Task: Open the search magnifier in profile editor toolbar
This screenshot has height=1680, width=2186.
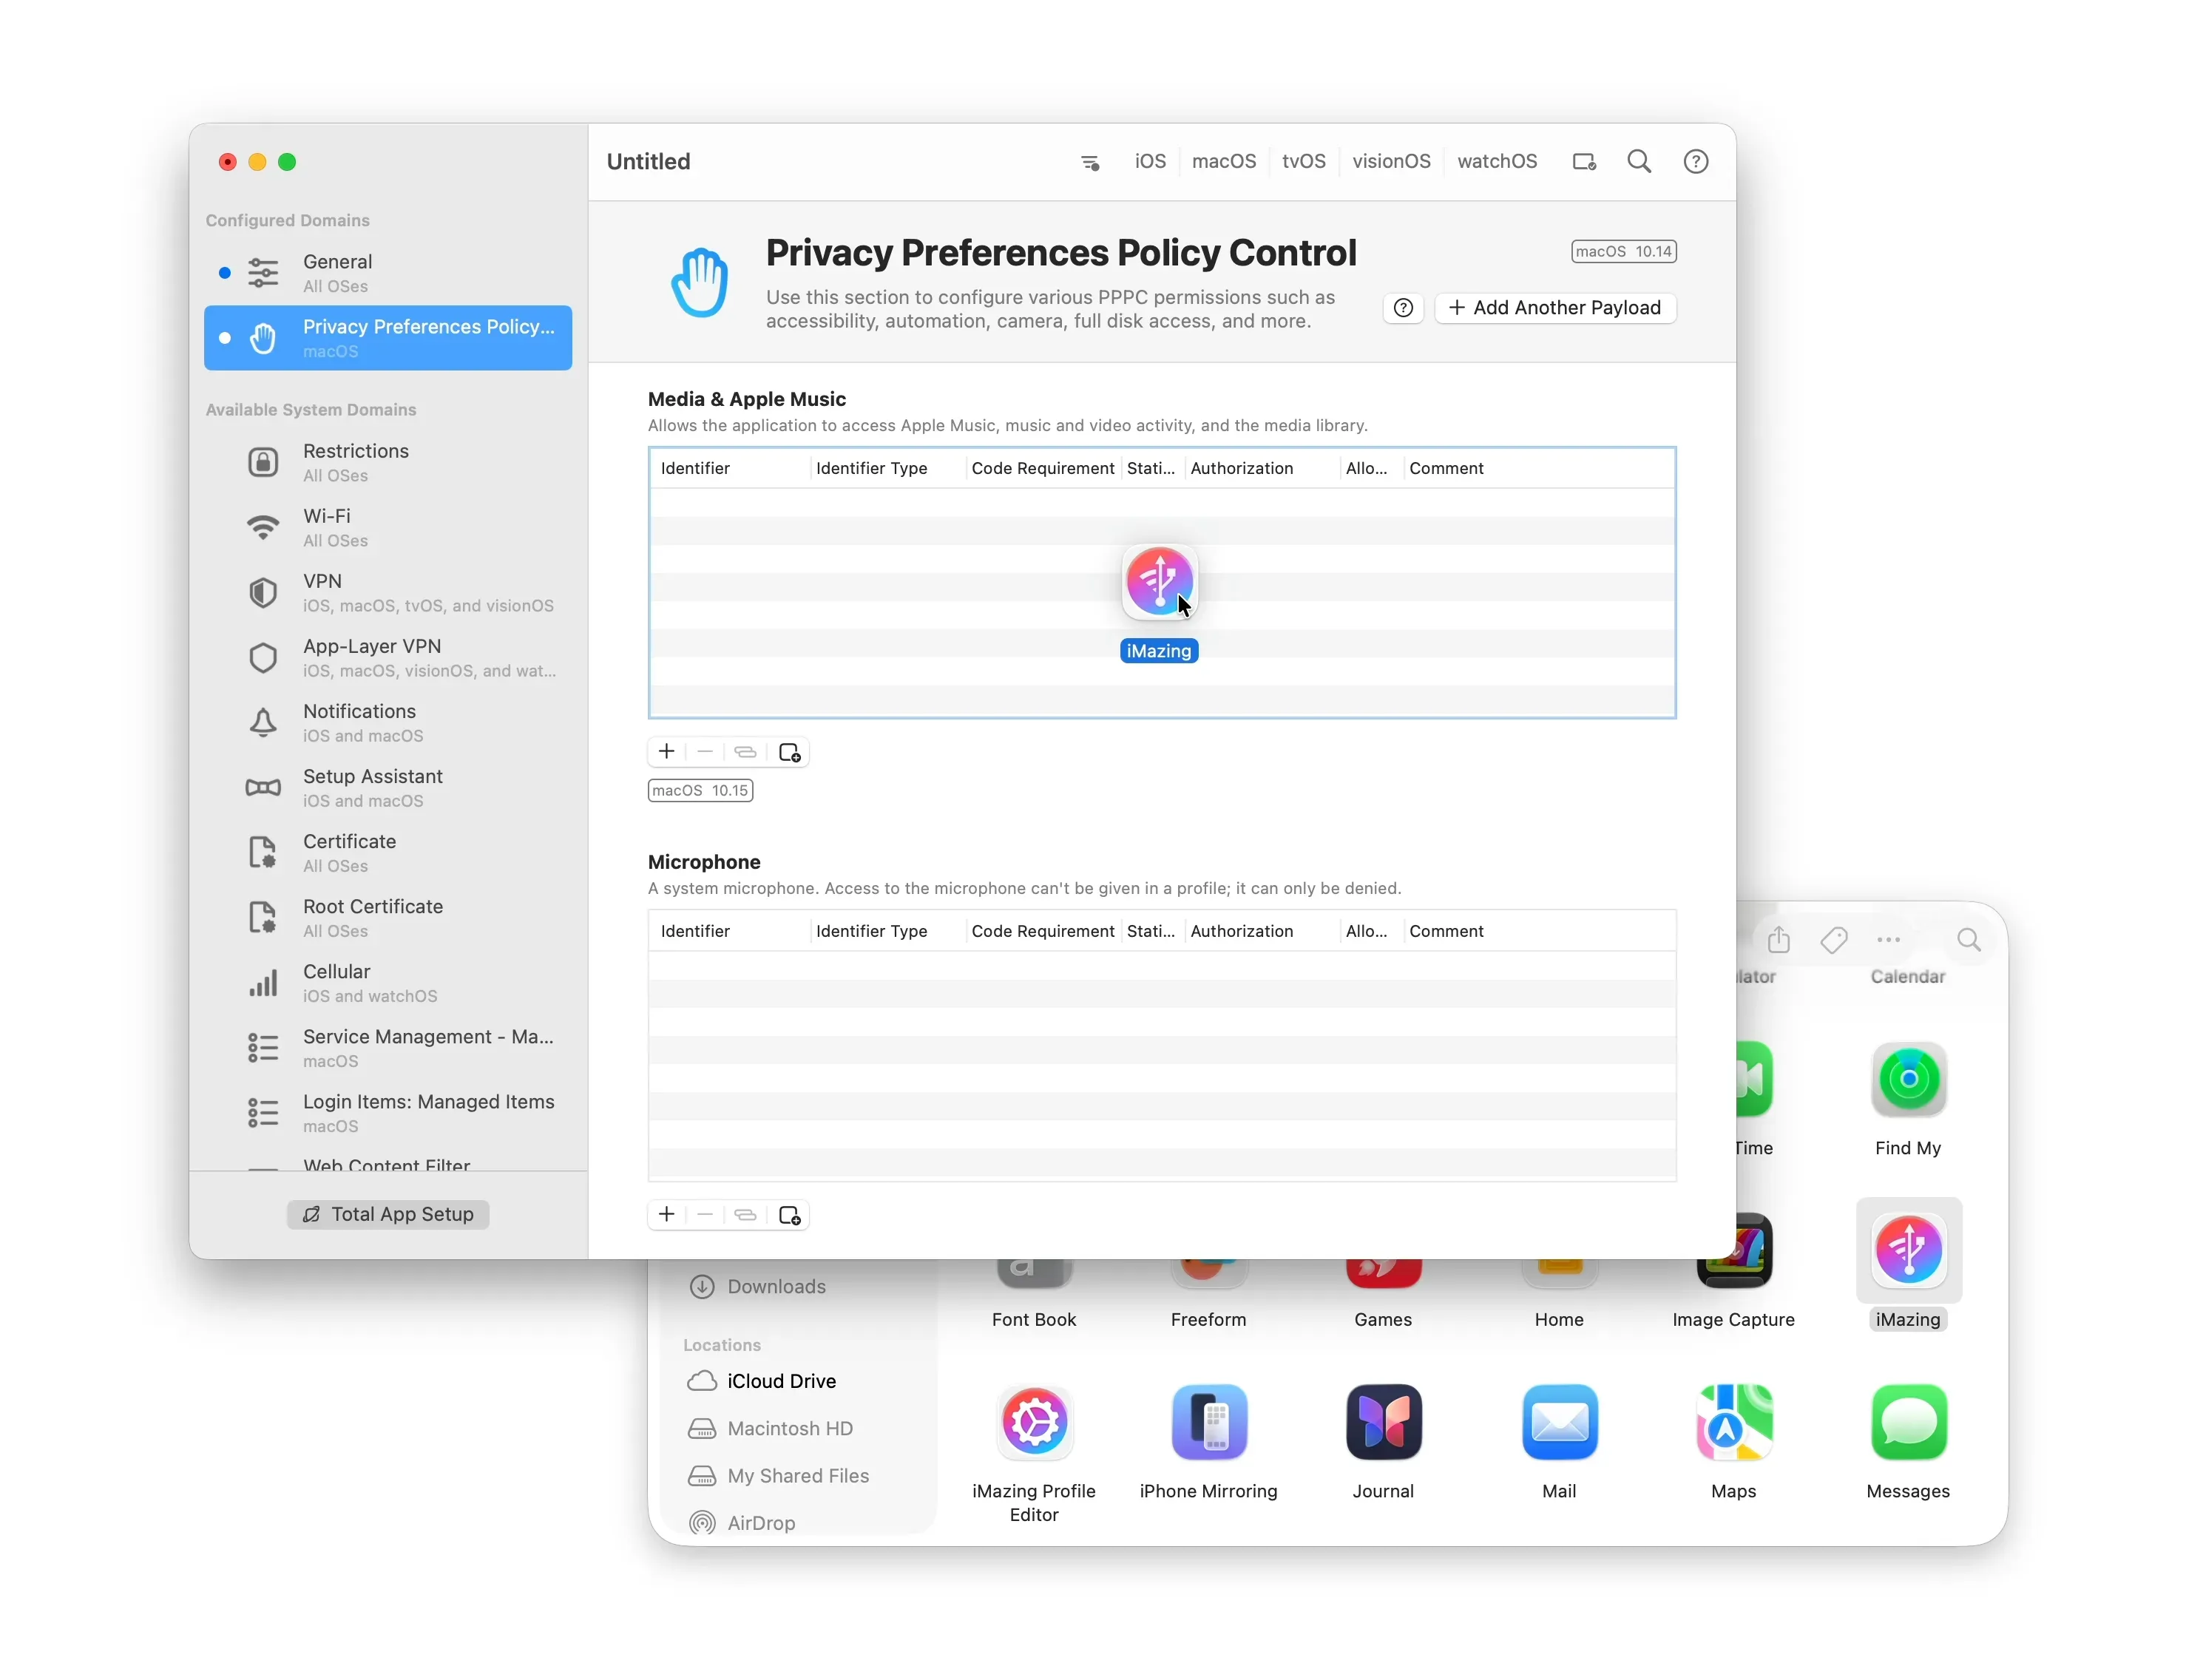Action: (x=1637, y=162)
